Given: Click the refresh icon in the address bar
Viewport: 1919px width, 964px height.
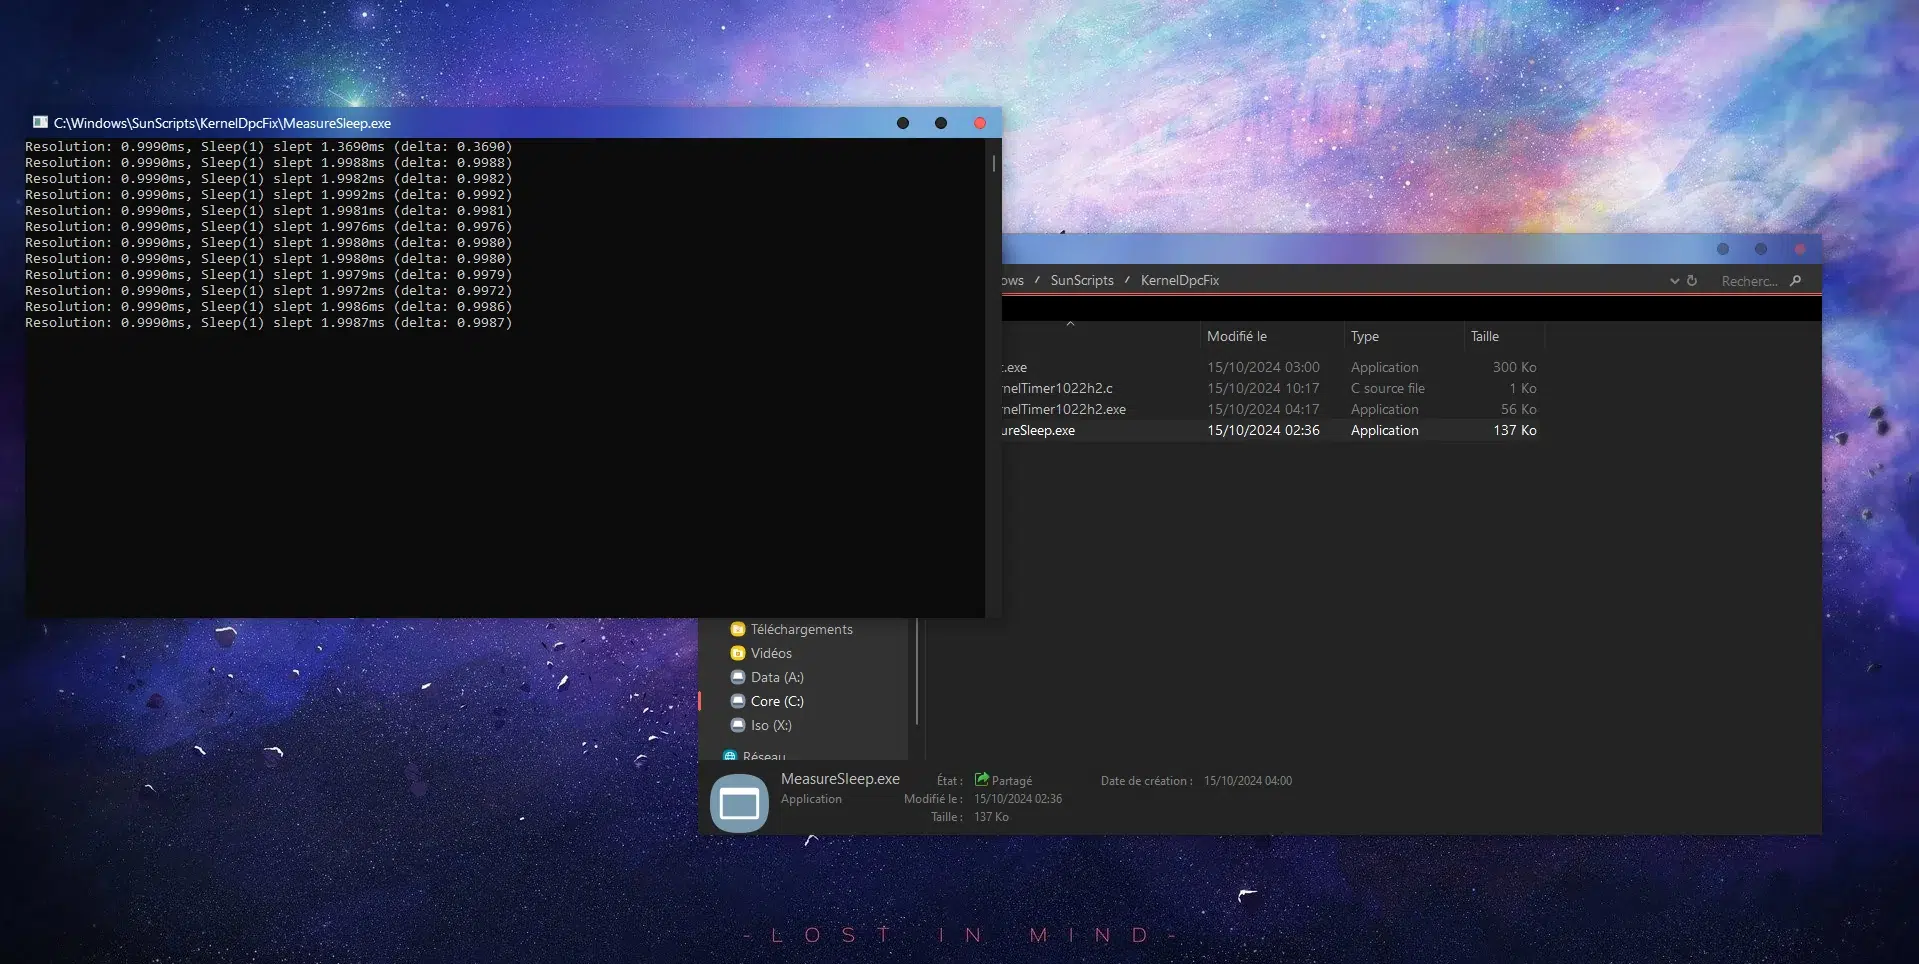Looking at the screenshot, I should (x=1691, y=281).
